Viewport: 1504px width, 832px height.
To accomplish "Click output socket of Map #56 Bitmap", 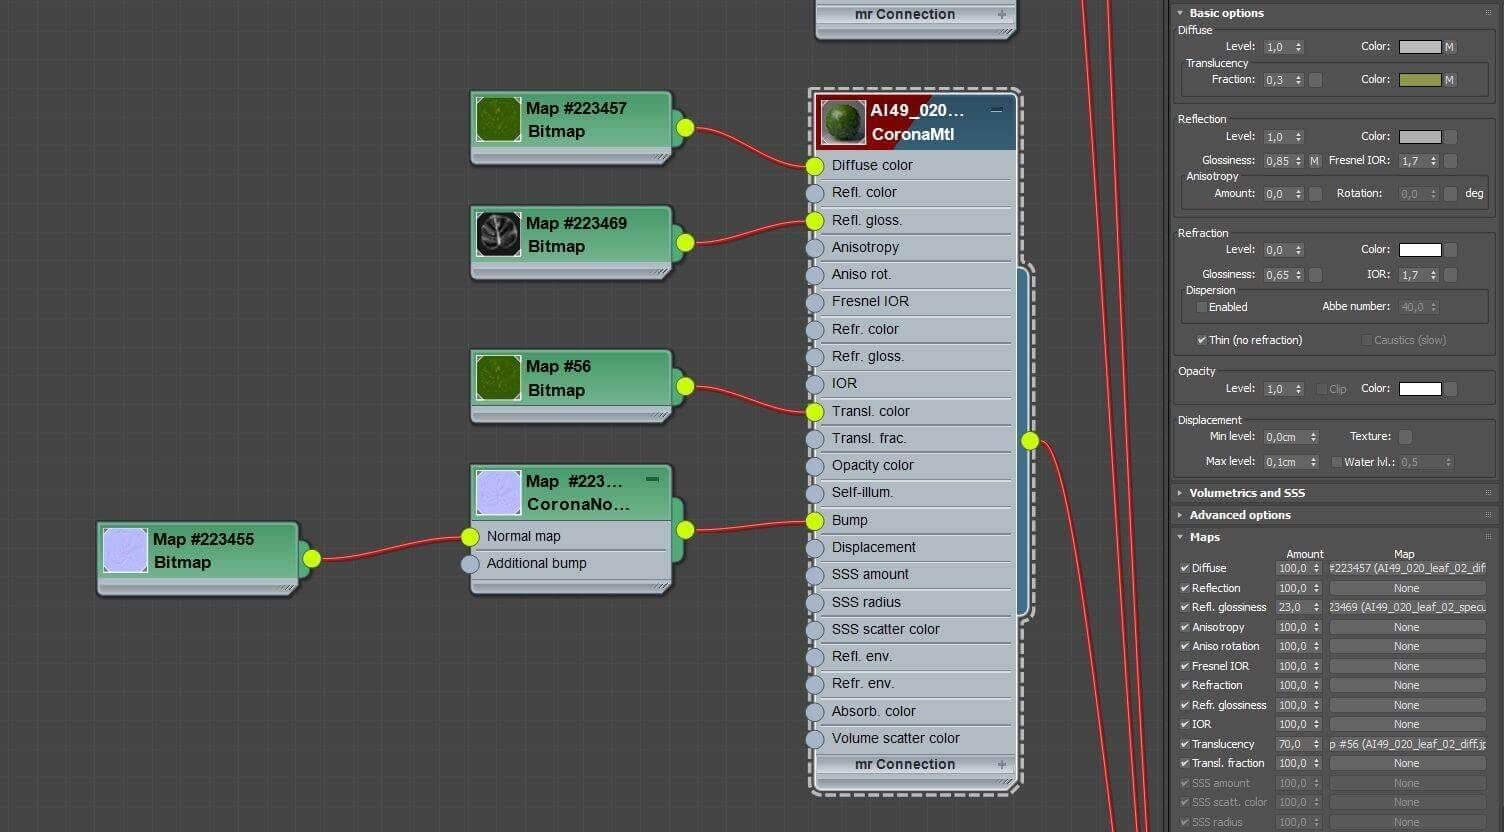I will click(x=685, y=386).
